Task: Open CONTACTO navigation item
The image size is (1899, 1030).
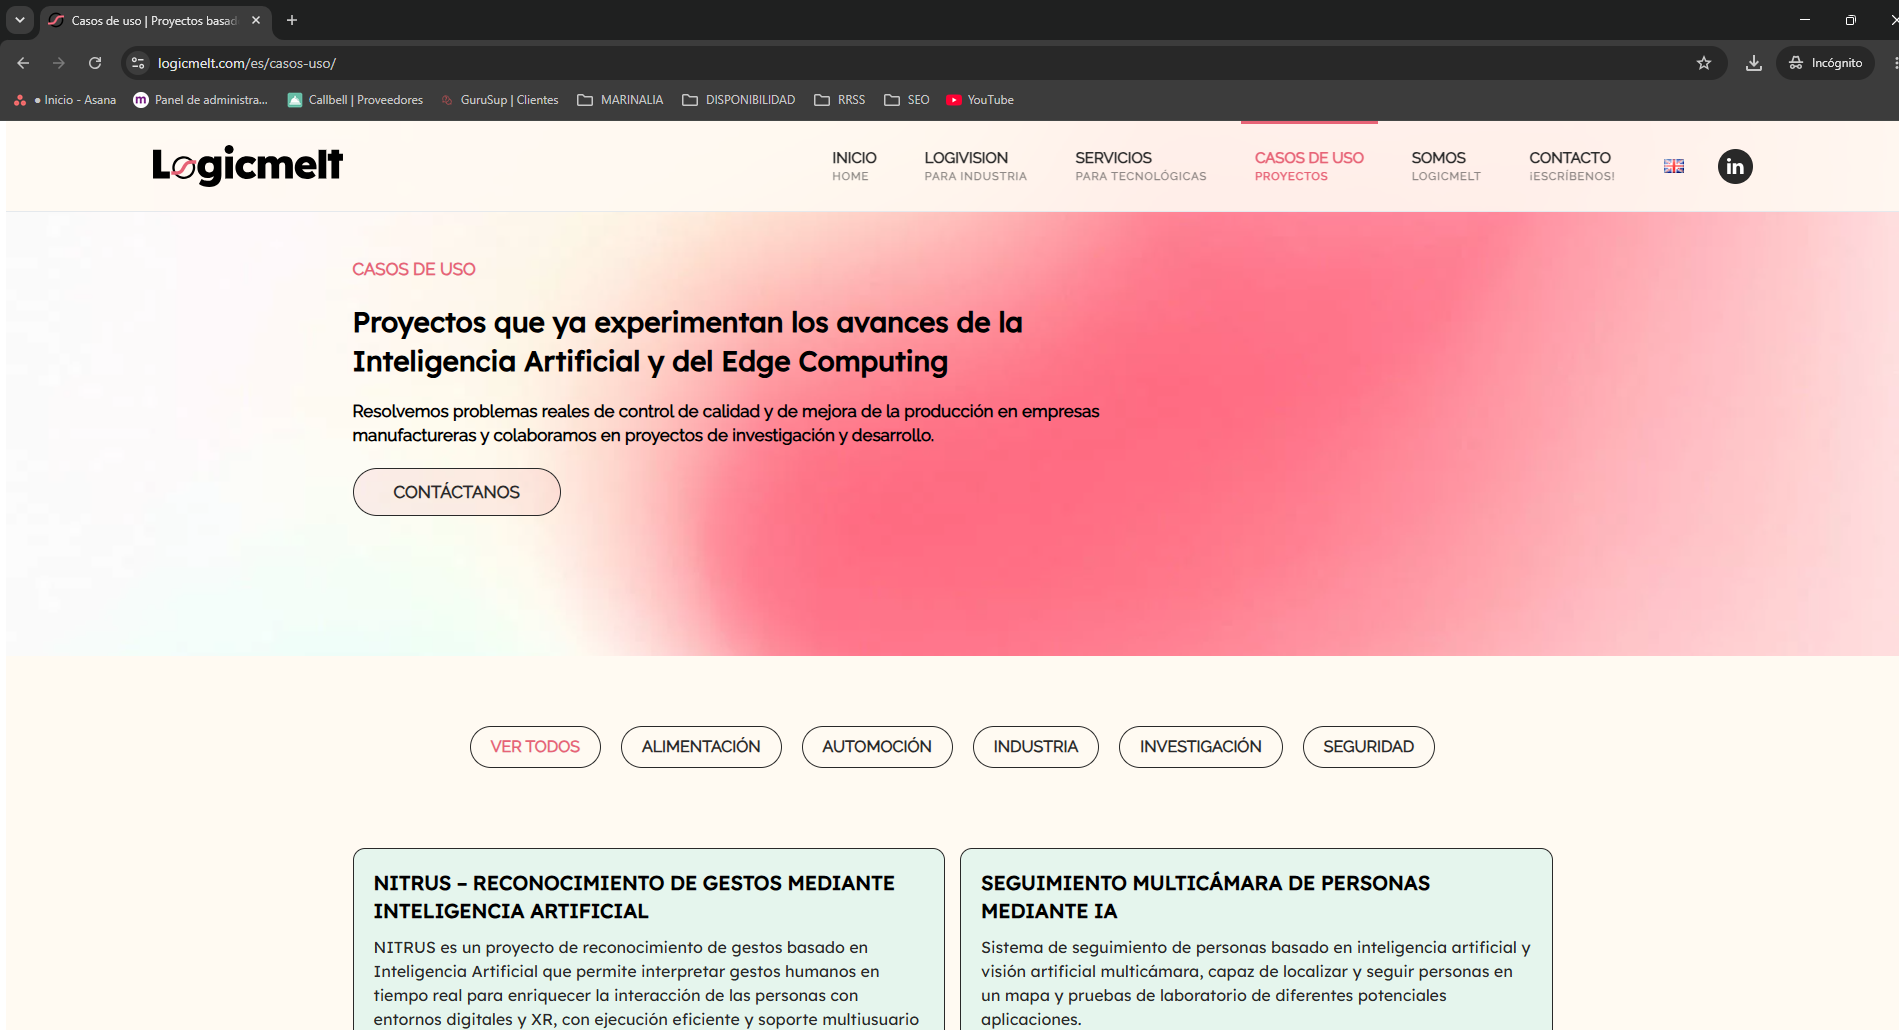Action: point(1572,166)
